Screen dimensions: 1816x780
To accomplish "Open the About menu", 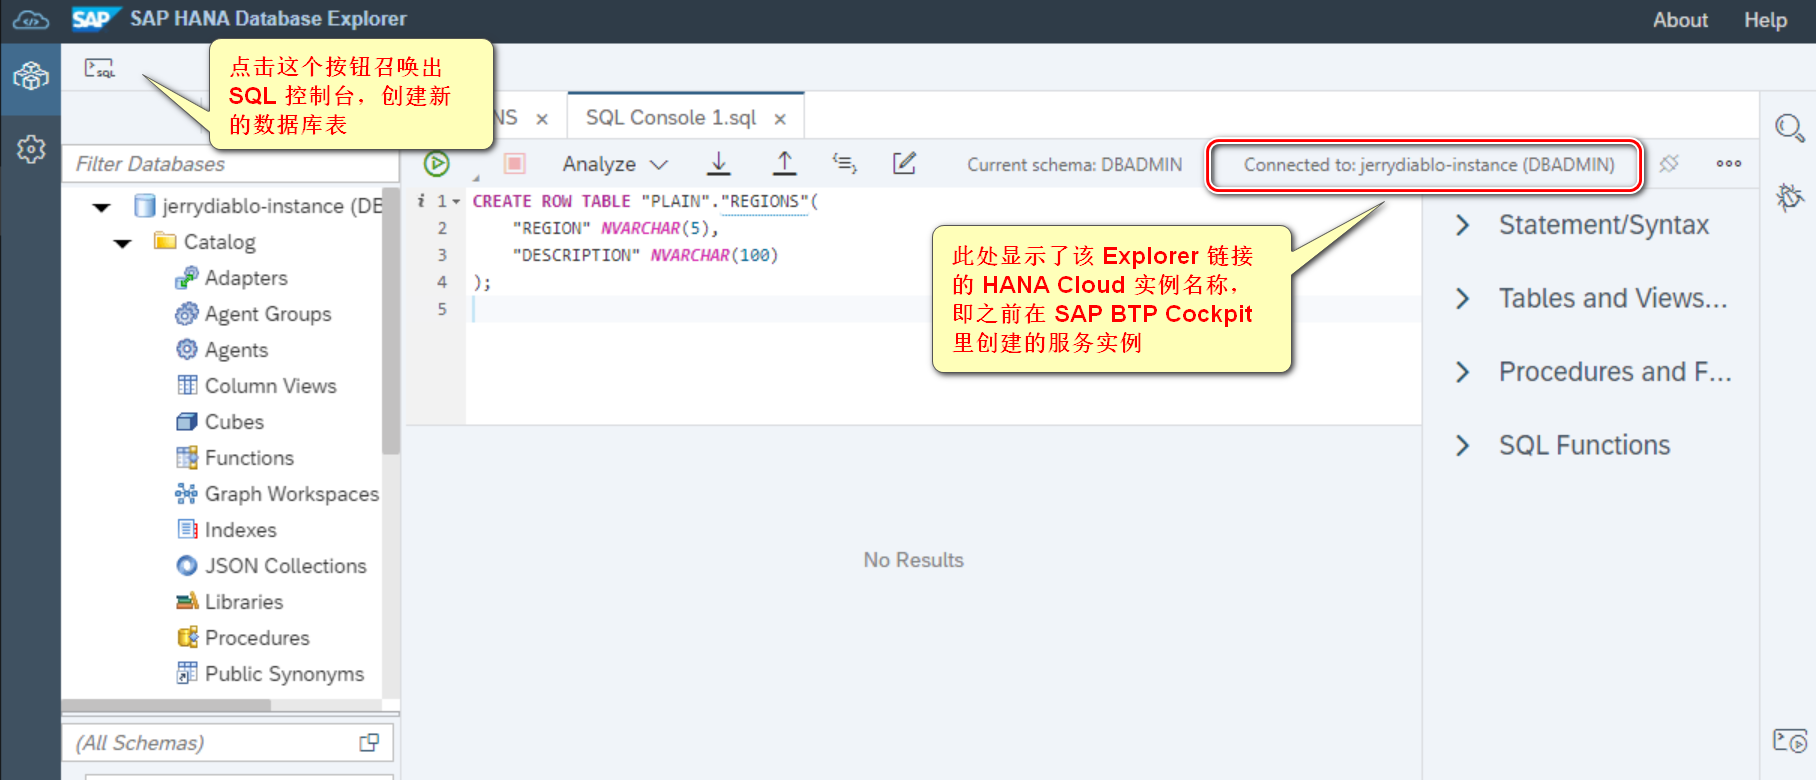I will coord(1680,20).
